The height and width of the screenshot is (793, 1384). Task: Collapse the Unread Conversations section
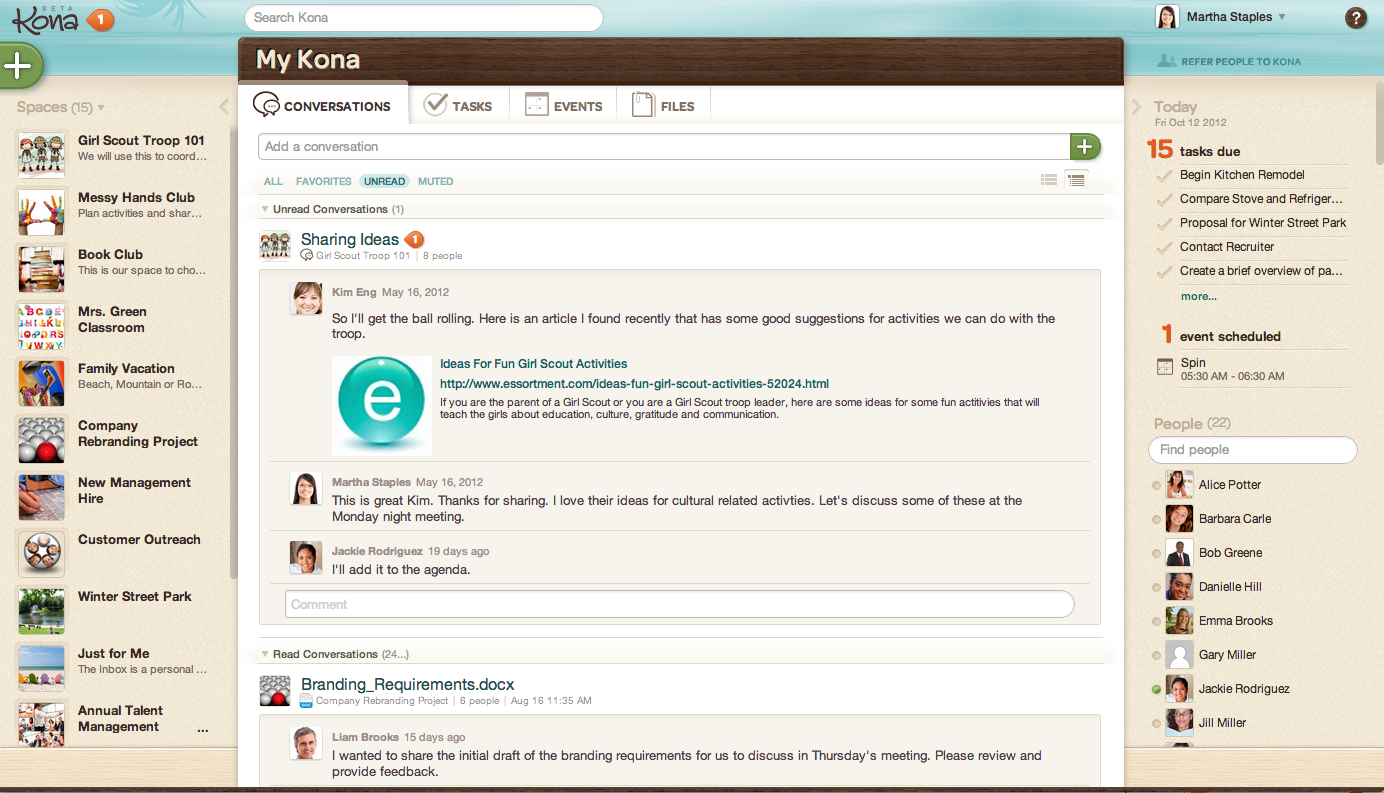(x=265, y=209)
